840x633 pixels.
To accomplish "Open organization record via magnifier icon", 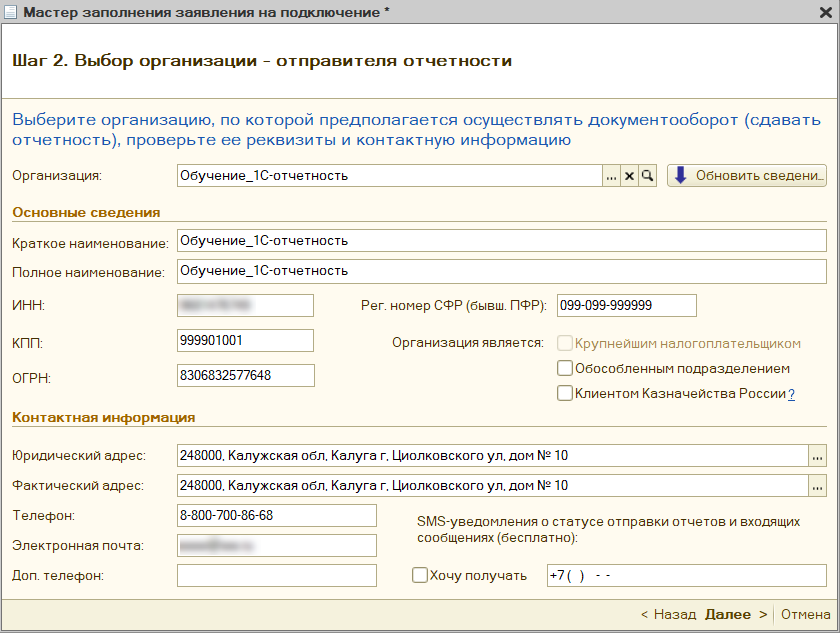I will [x=647, y=176].
